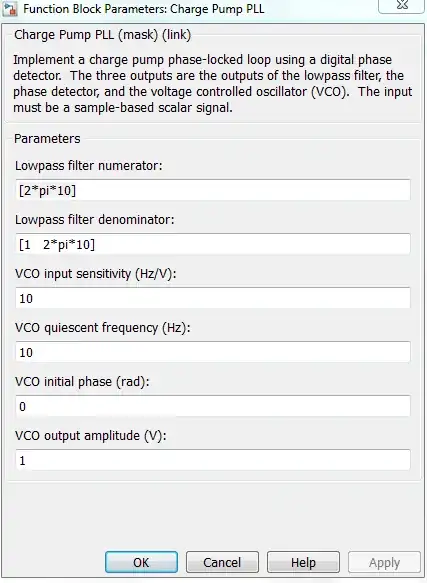Click the 'VCO input sensitivity (Hz/V):' label

click(96, 274)
